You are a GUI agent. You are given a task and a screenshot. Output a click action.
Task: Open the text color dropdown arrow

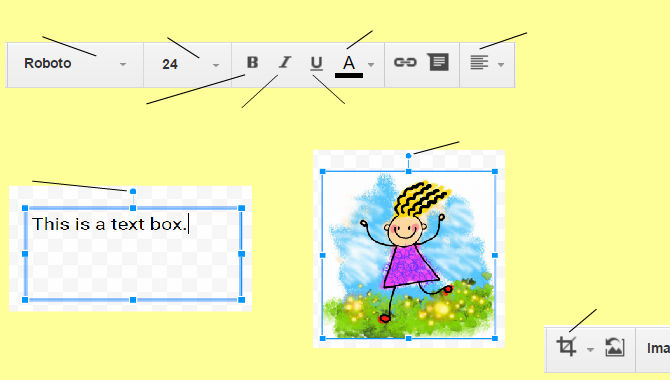371,65
